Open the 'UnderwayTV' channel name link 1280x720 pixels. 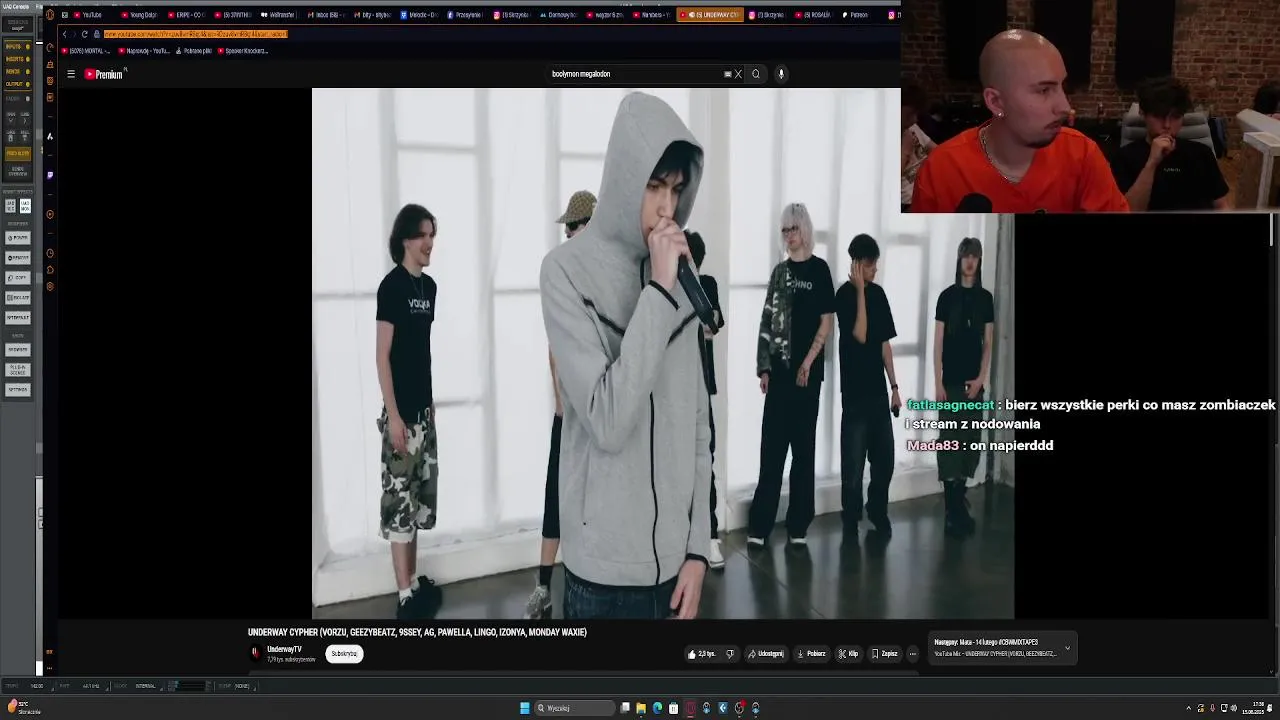(x=284, y=649)
